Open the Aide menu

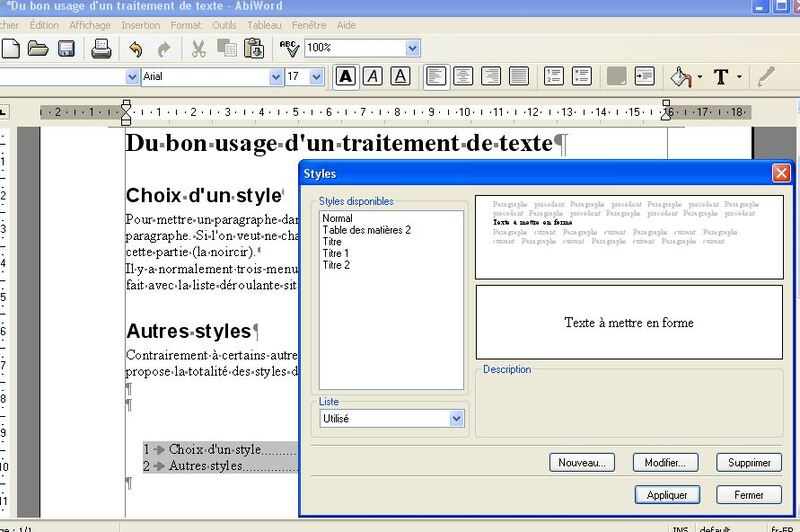(346, 25)
